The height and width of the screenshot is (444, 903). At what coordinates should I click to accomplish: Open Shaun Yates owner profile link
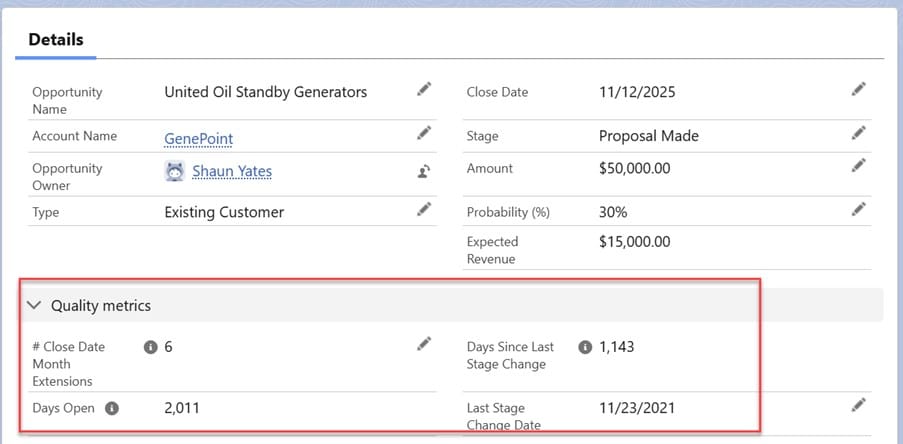[231, 171]
